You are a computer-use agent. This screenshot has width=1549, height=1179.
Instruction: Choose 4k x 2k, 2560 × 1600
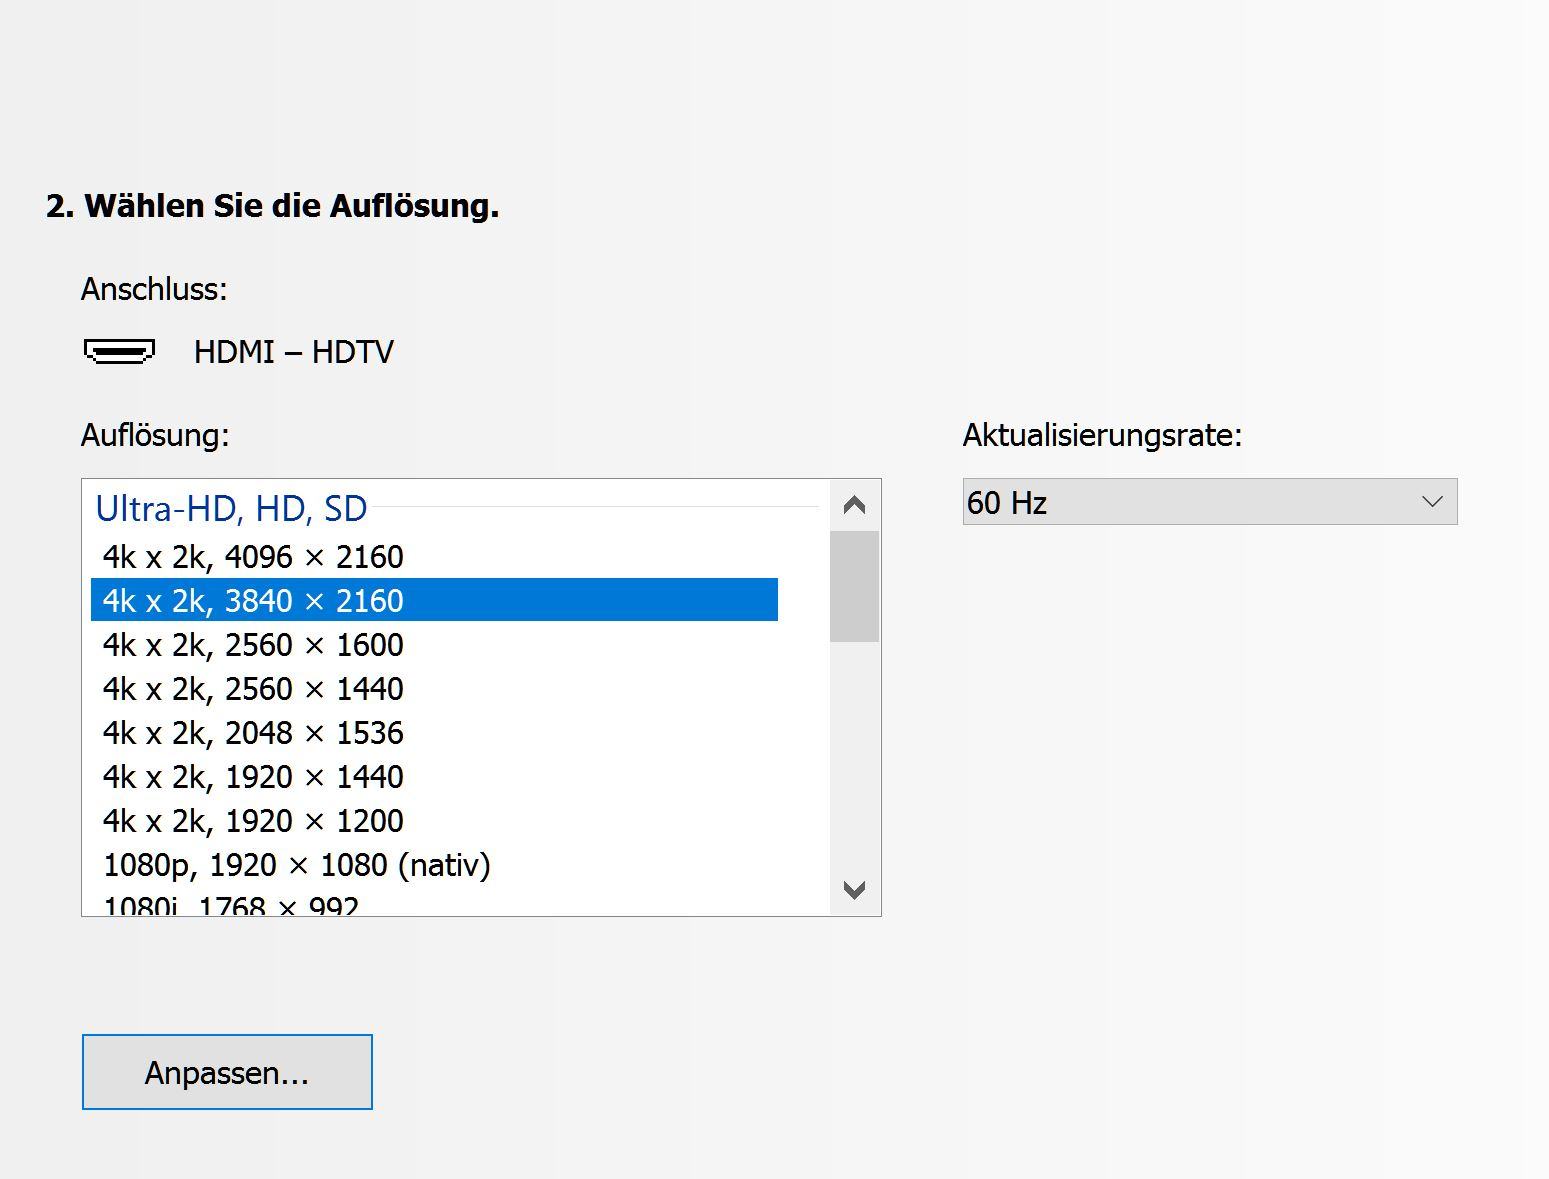[253, 645]
